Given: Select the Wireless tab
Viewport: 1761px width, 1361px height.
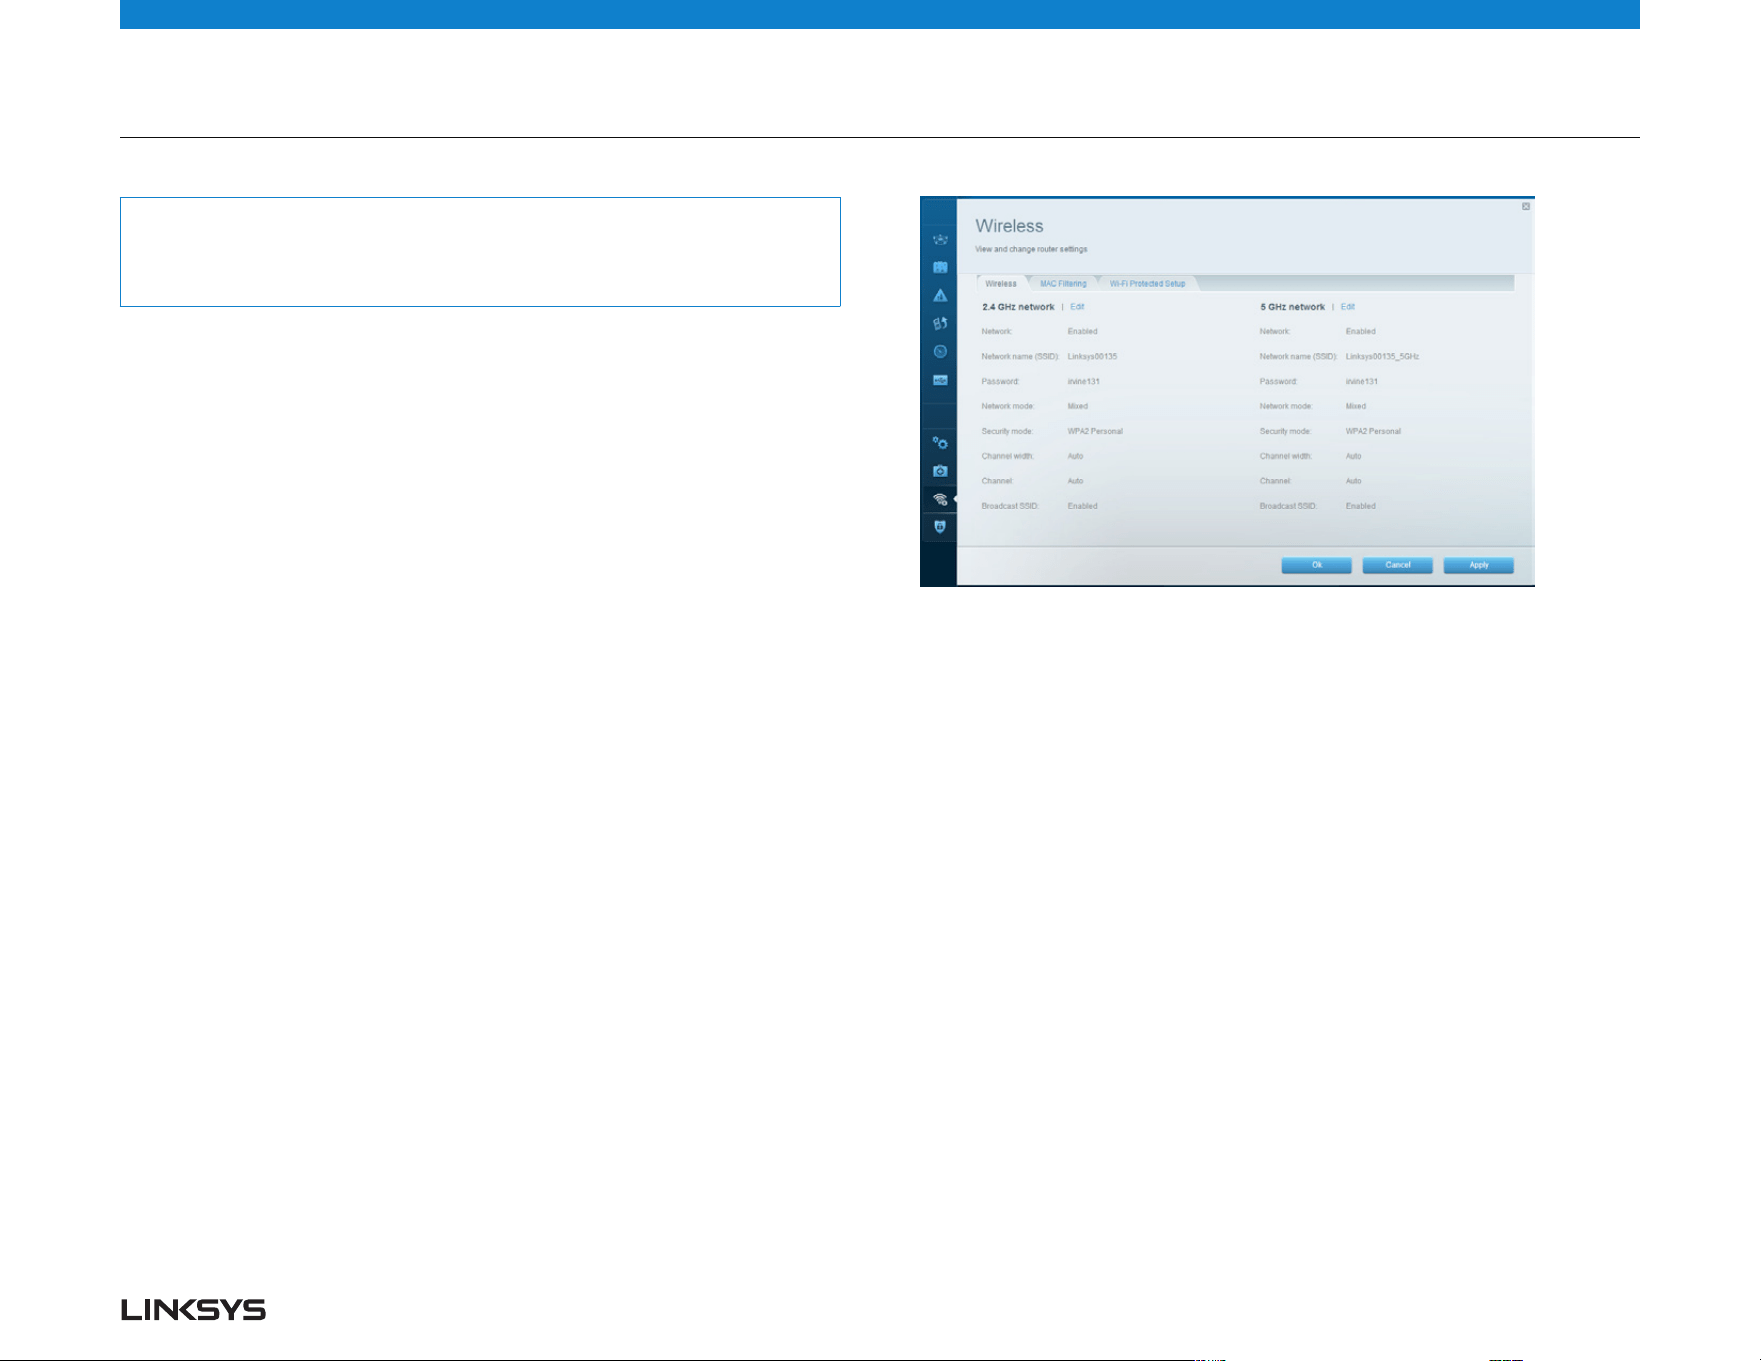Looking at the screenshot, I should coord(1001,284).
